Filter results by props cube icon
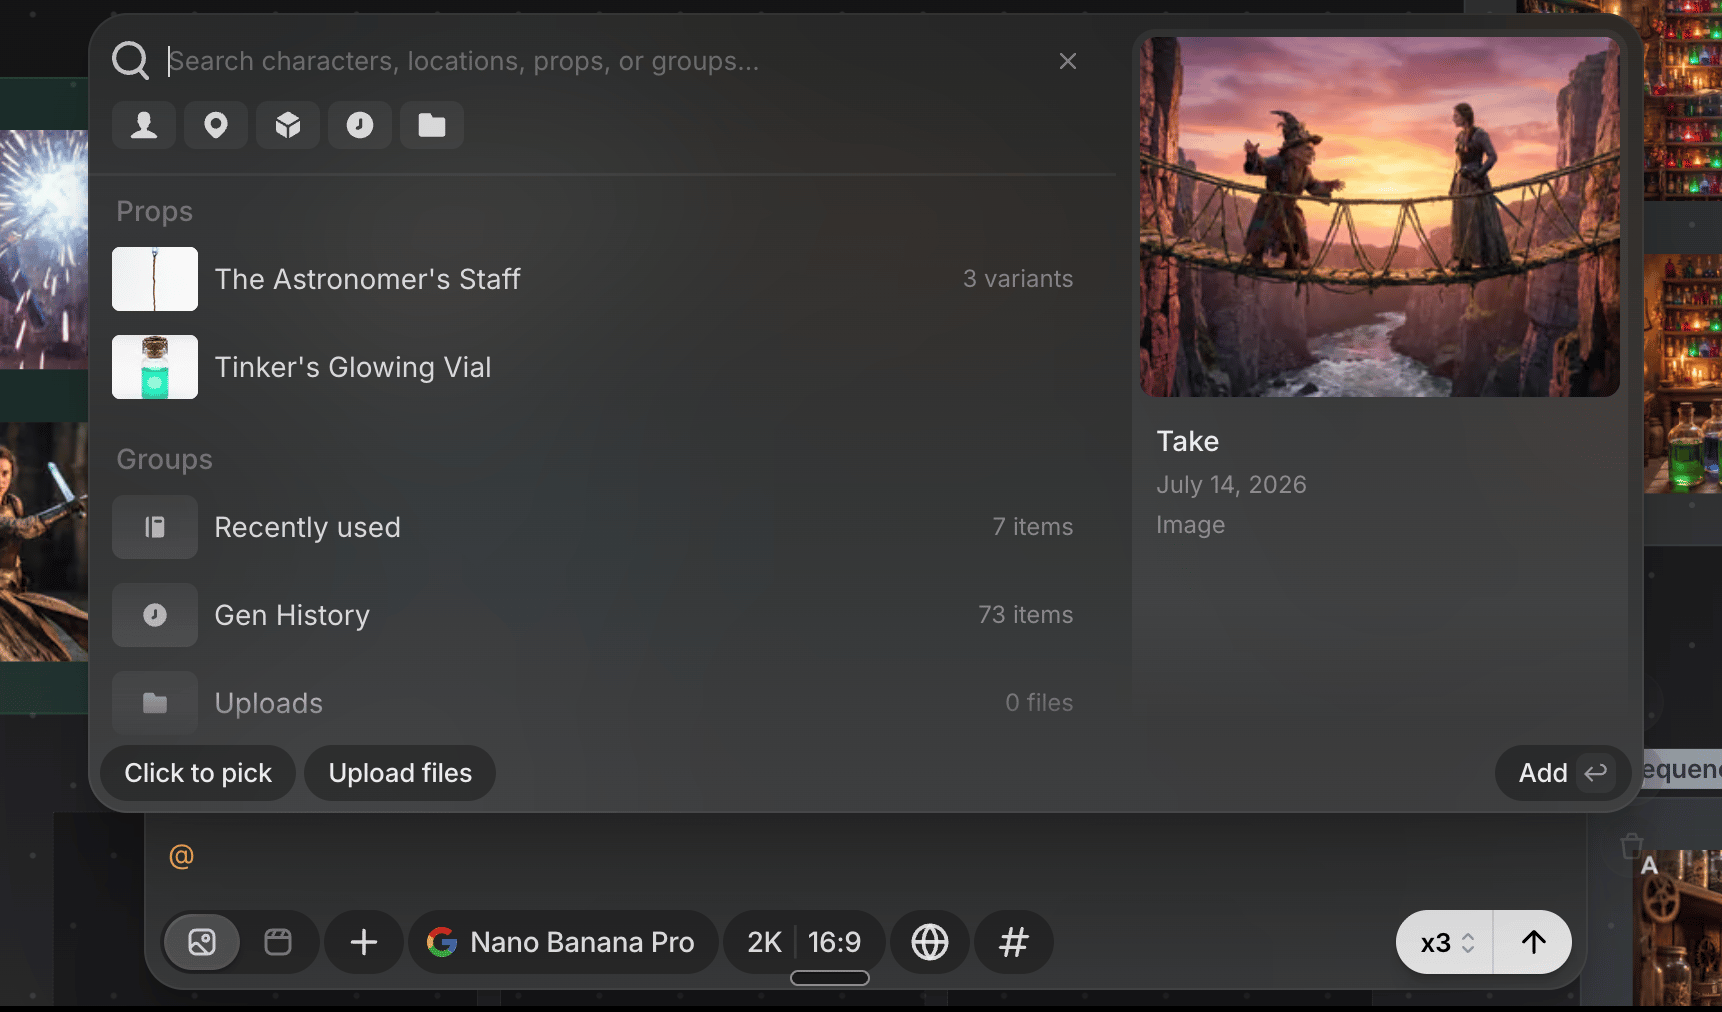 (288, 125)
